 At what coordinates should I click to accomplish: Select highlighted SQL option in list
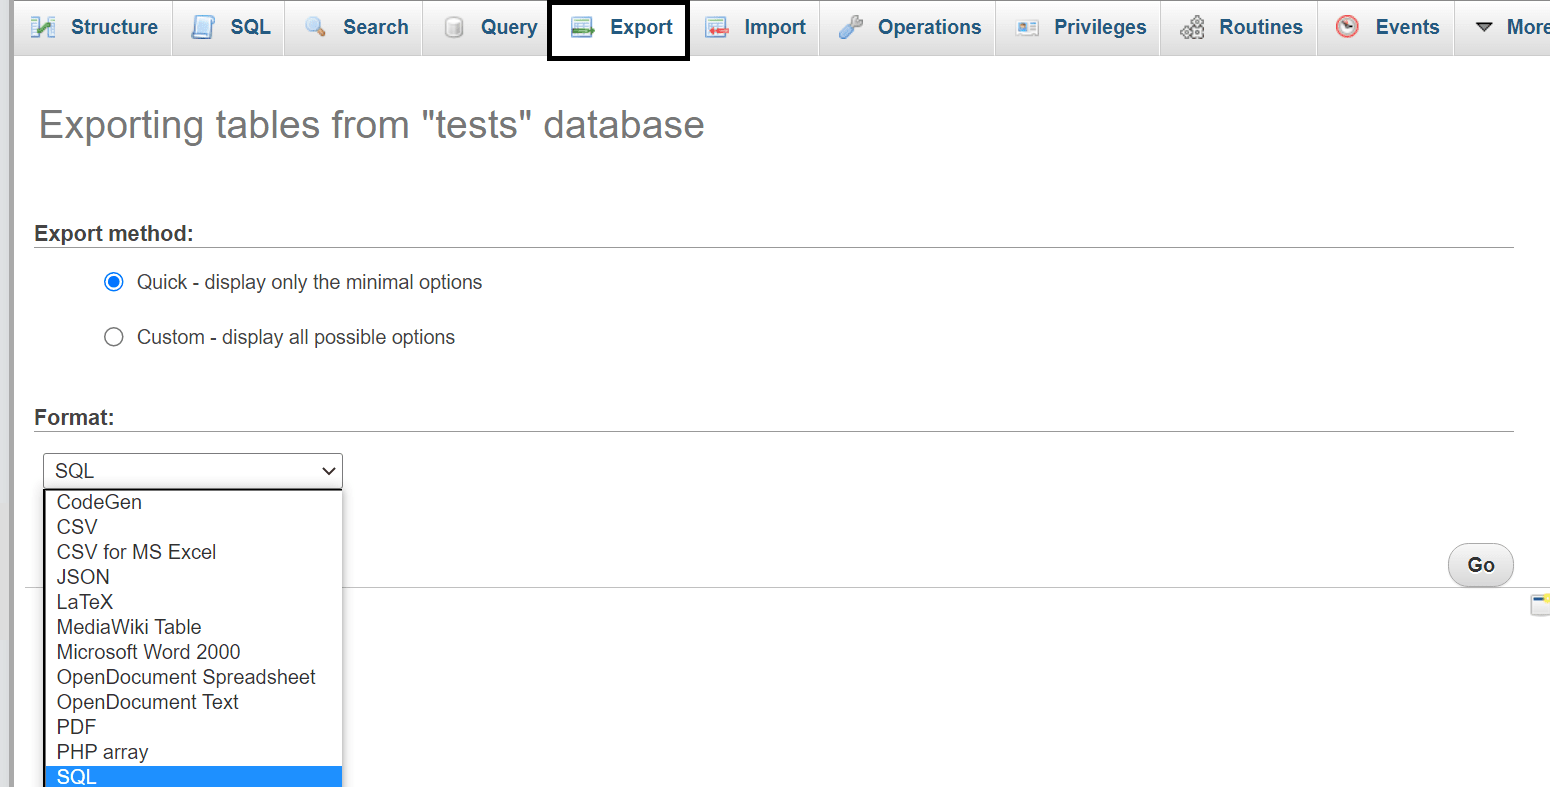tap(193, 776)
